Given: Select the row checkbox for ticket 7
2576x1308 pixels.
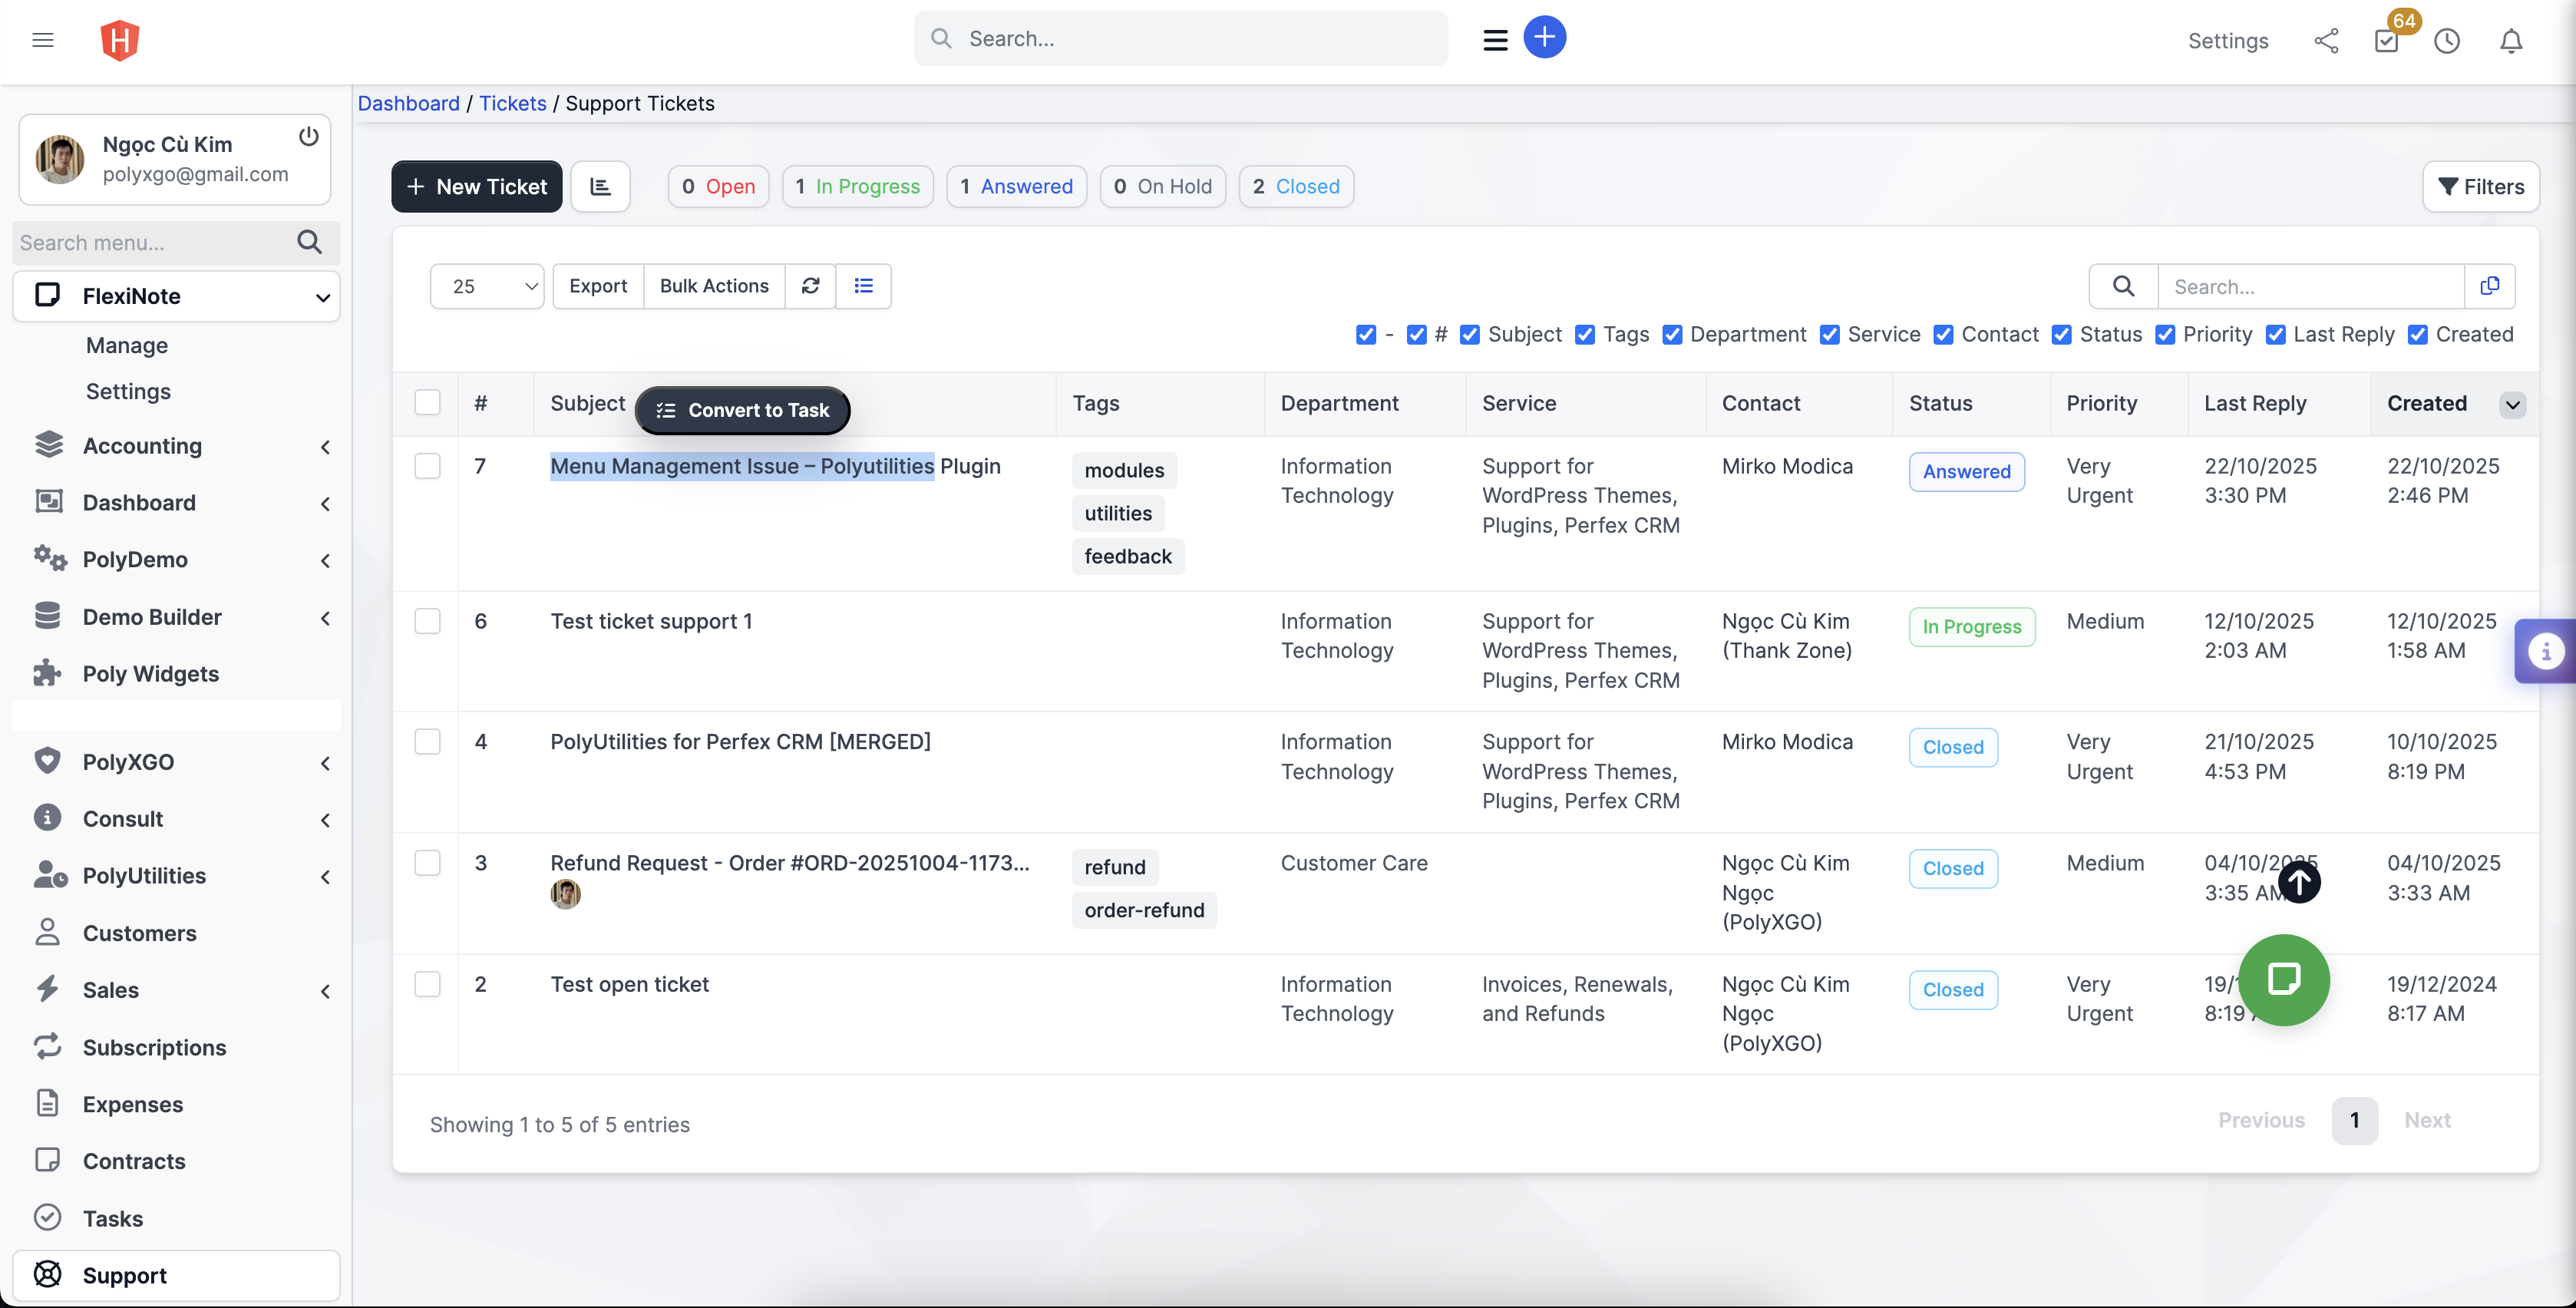Looking at the screenshot, I should pos(428,466).
